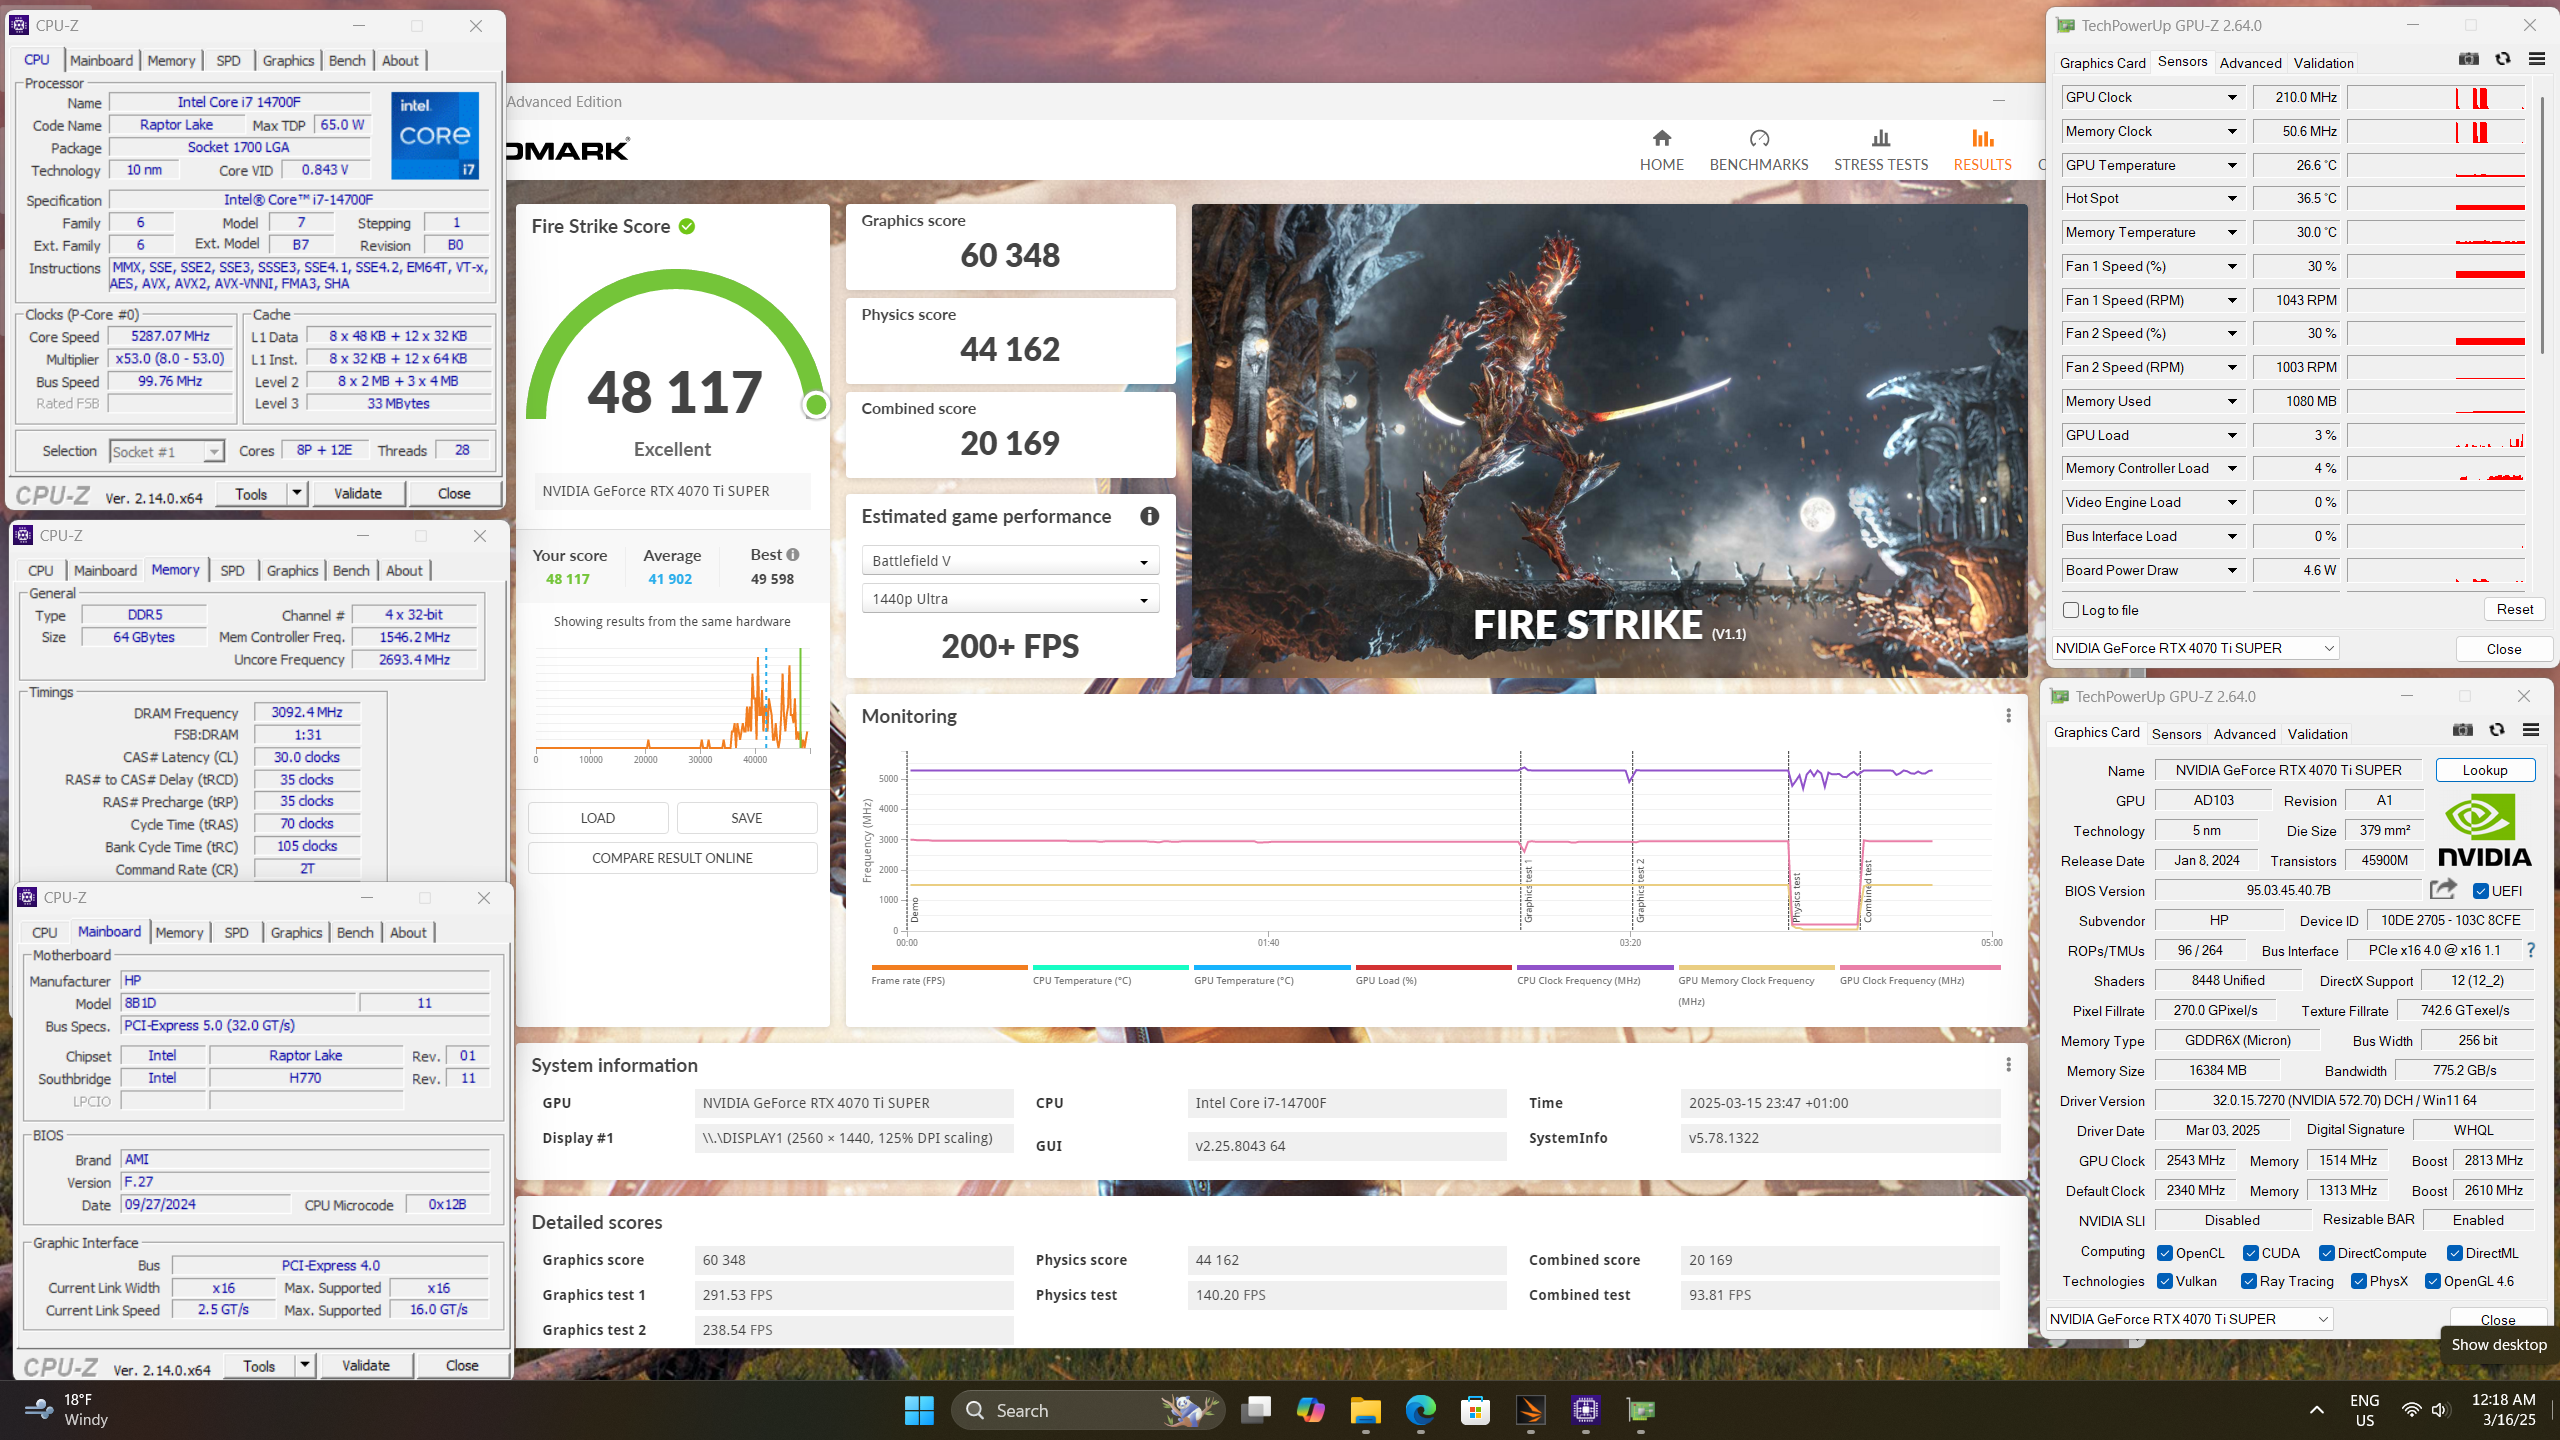Click camera icon in GPU-Z Graphics Card window
This screenshot has height=1440, width=2560.
[2462, 730]
